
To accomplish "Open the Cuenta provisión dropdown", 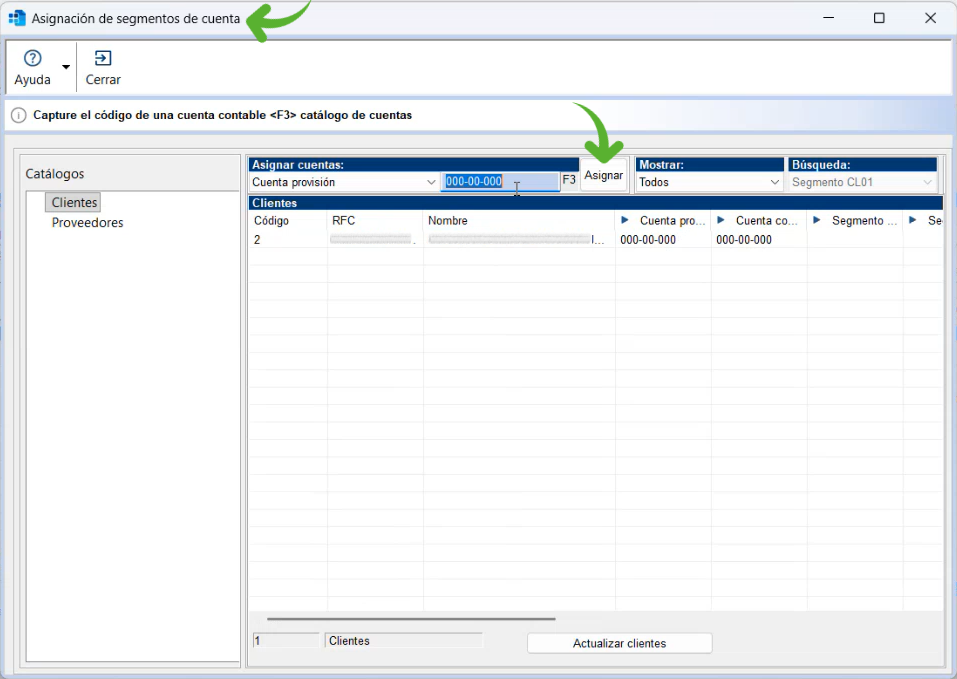I will coord(431,182).
